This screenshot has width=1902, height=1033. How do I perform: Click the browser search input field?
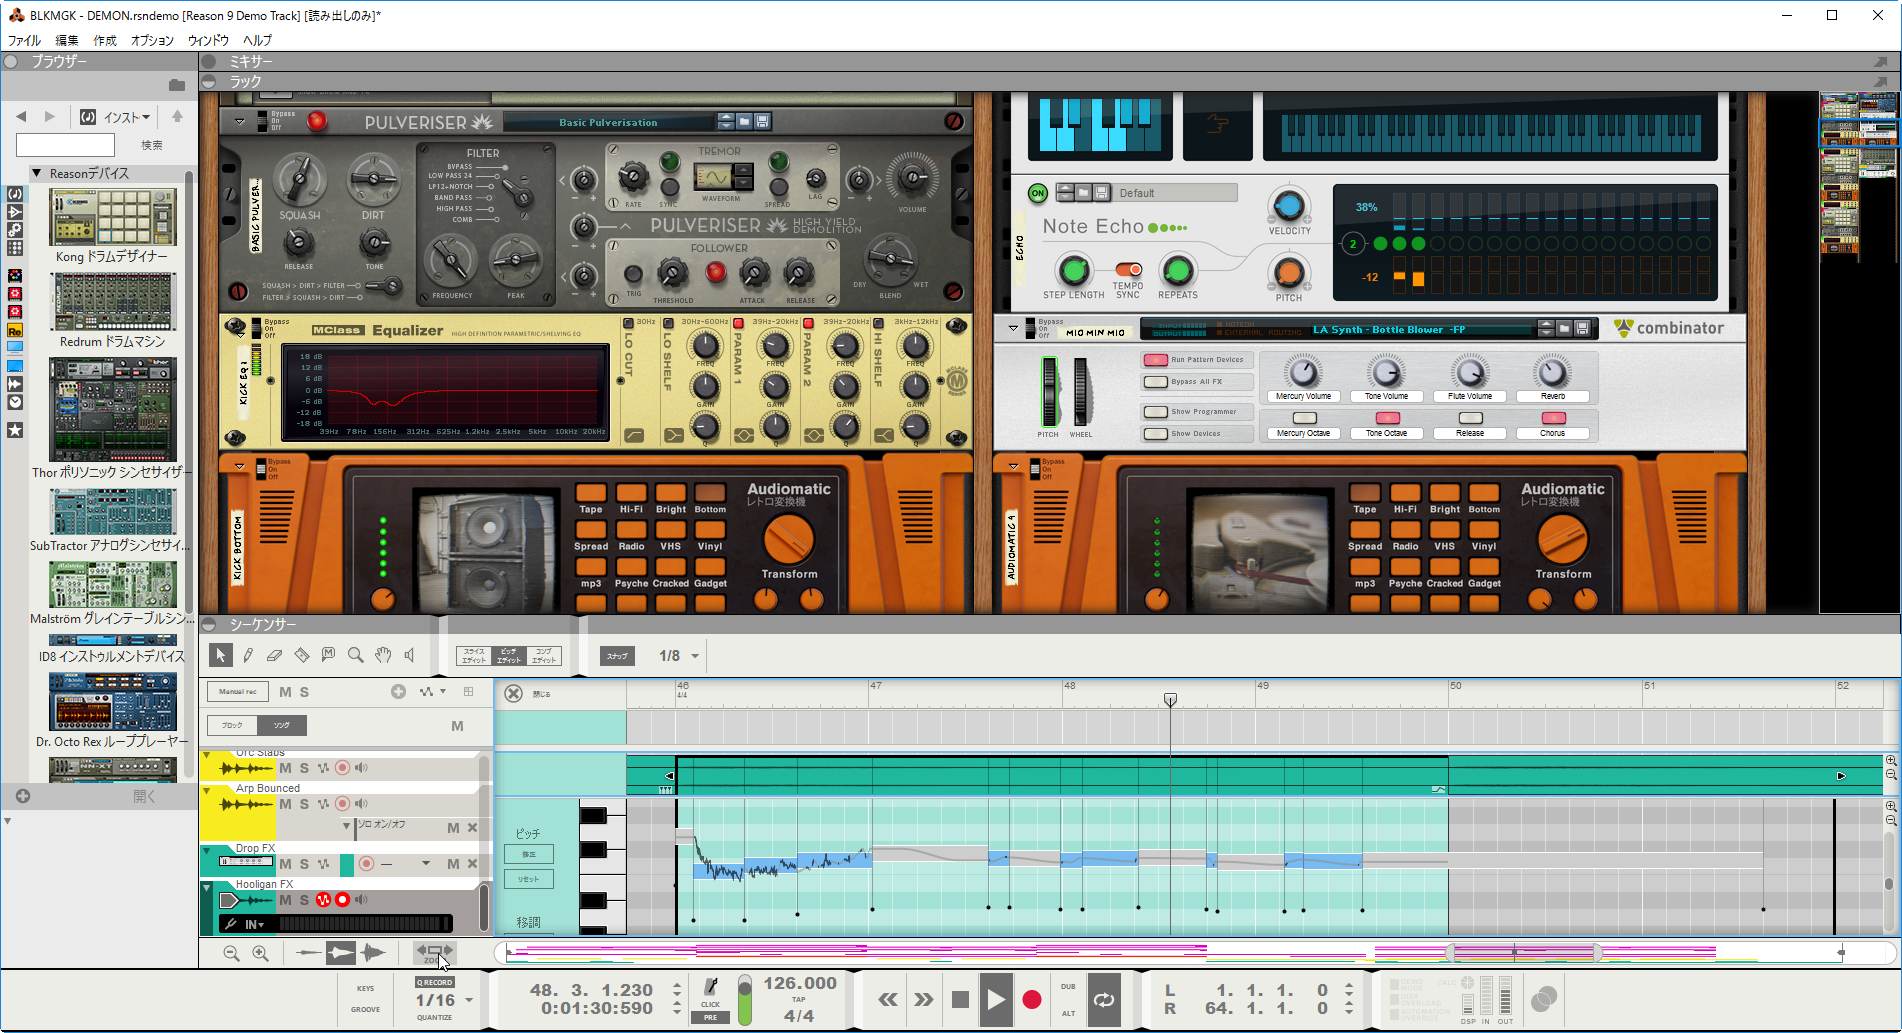66,145
